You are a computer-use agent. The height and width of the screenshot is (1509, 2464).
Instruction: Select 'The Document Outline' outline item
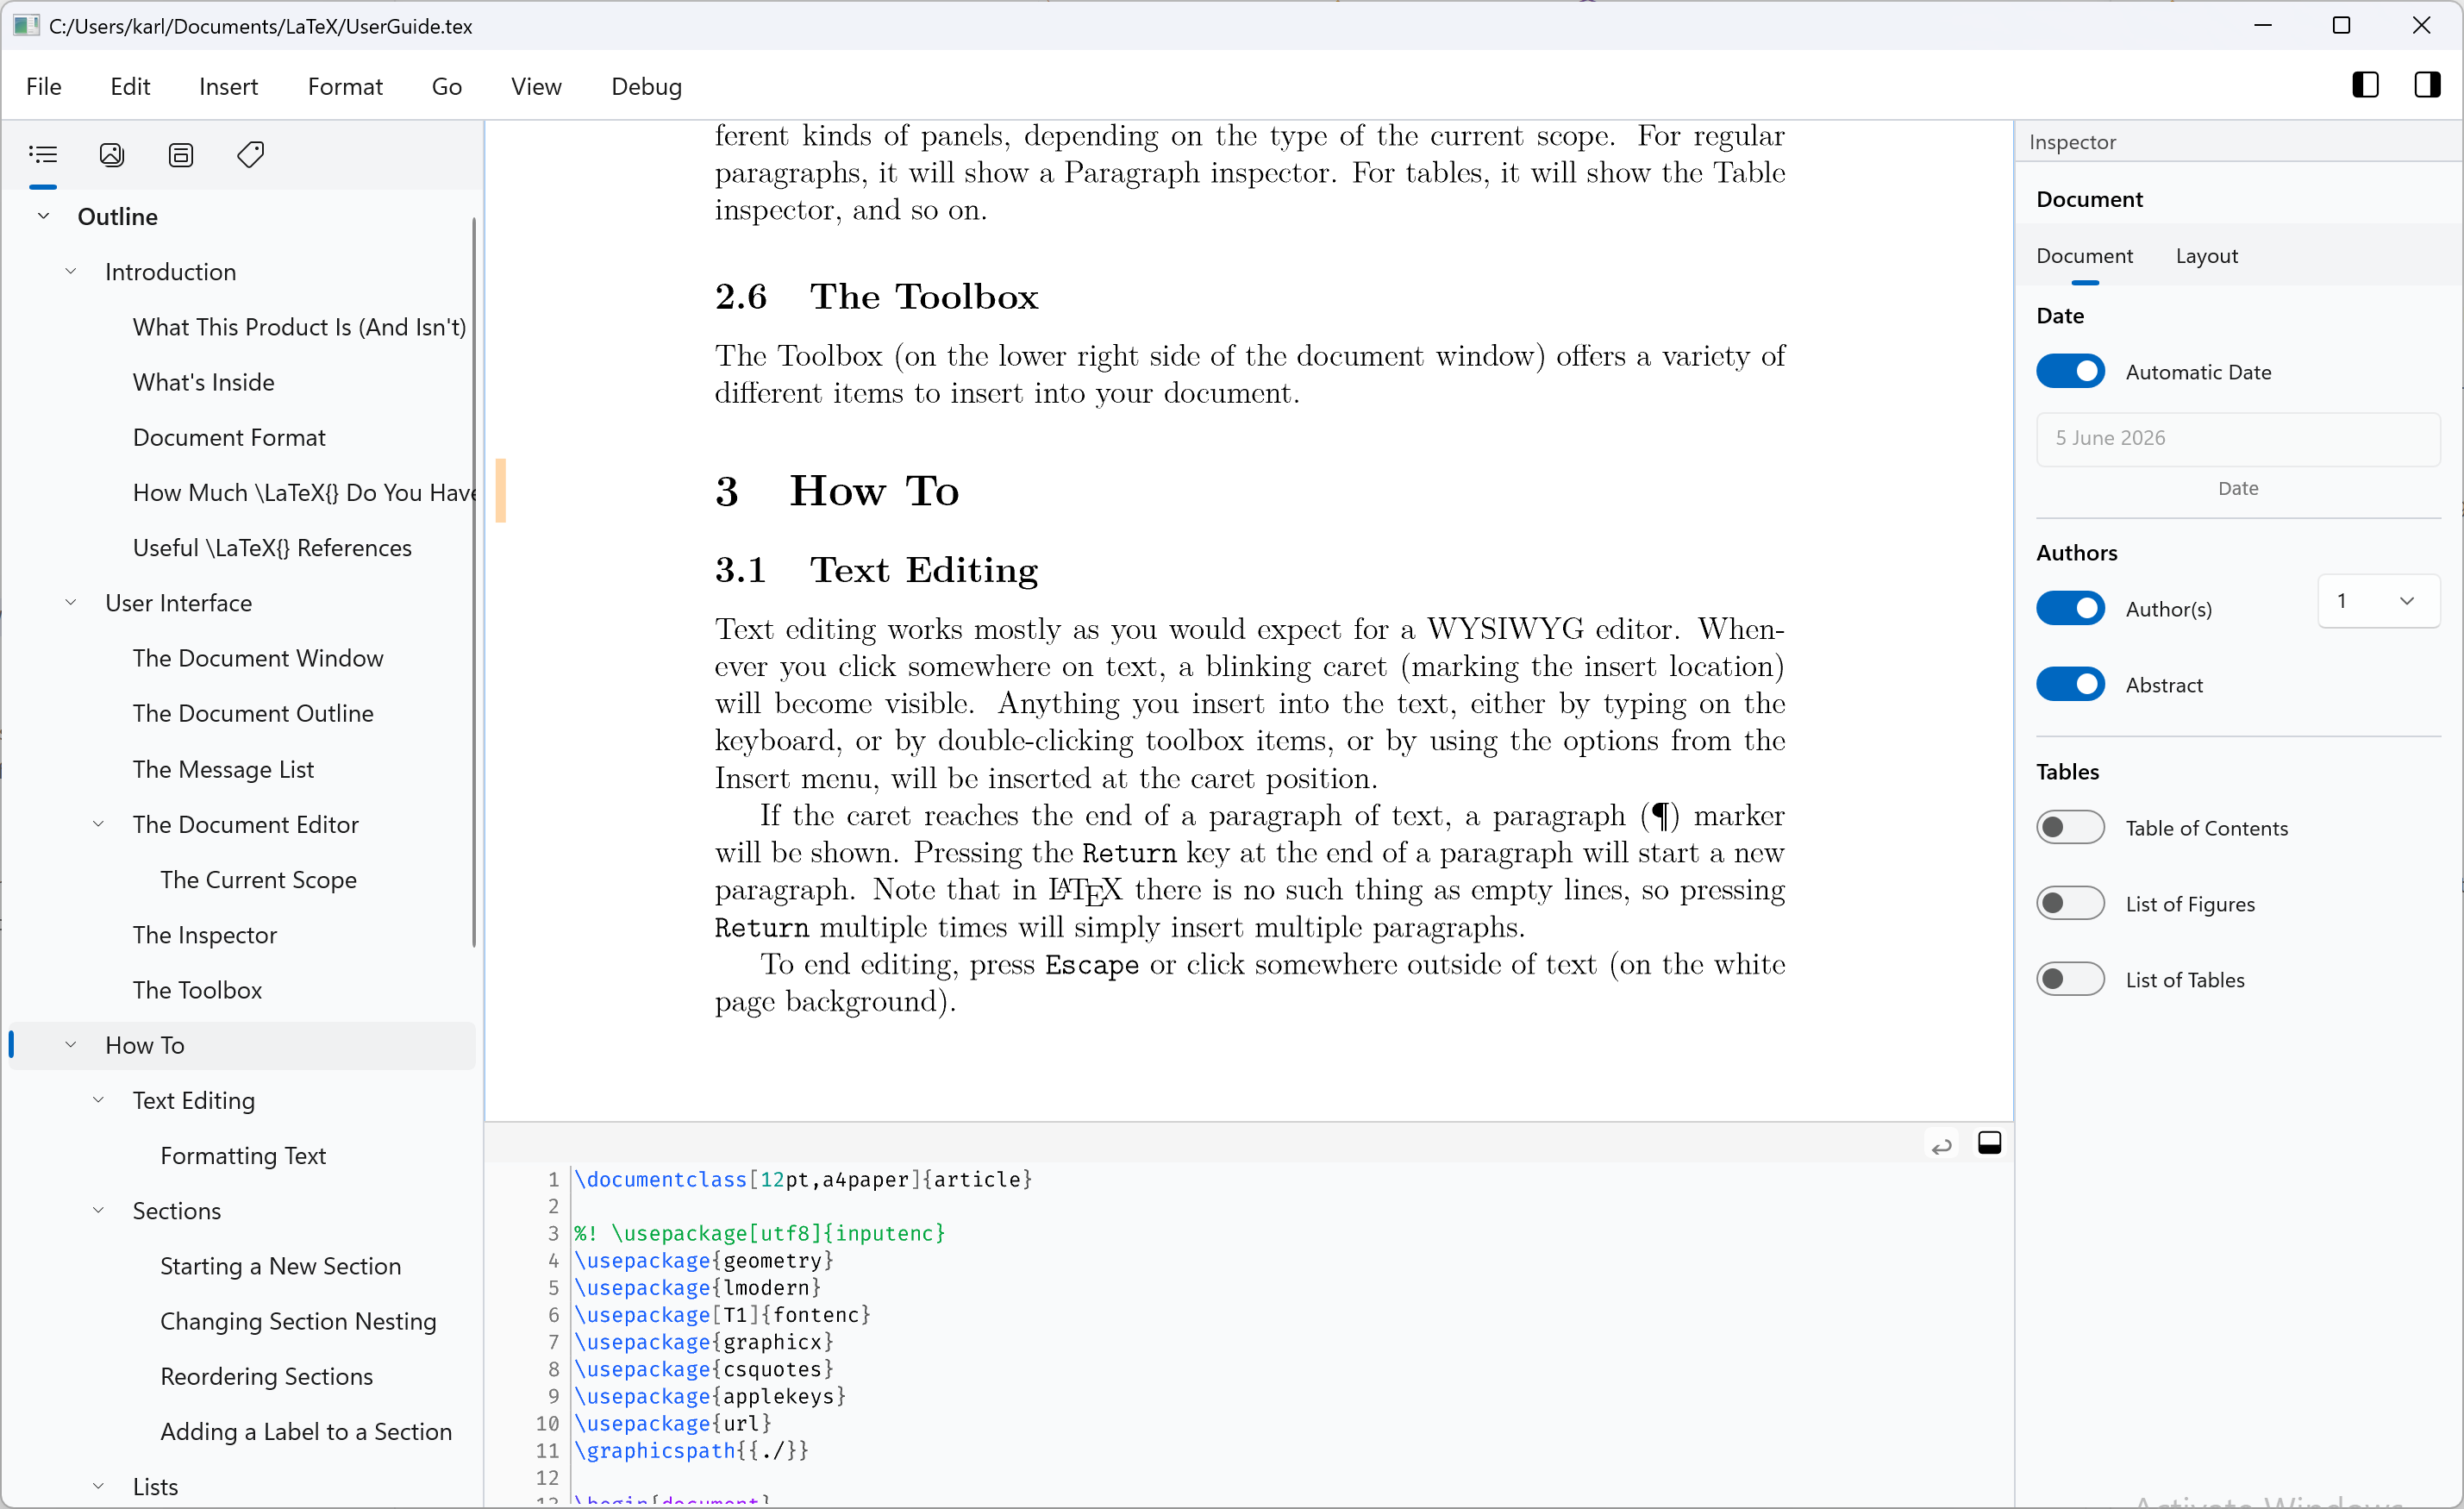click(x=253, y=713)
